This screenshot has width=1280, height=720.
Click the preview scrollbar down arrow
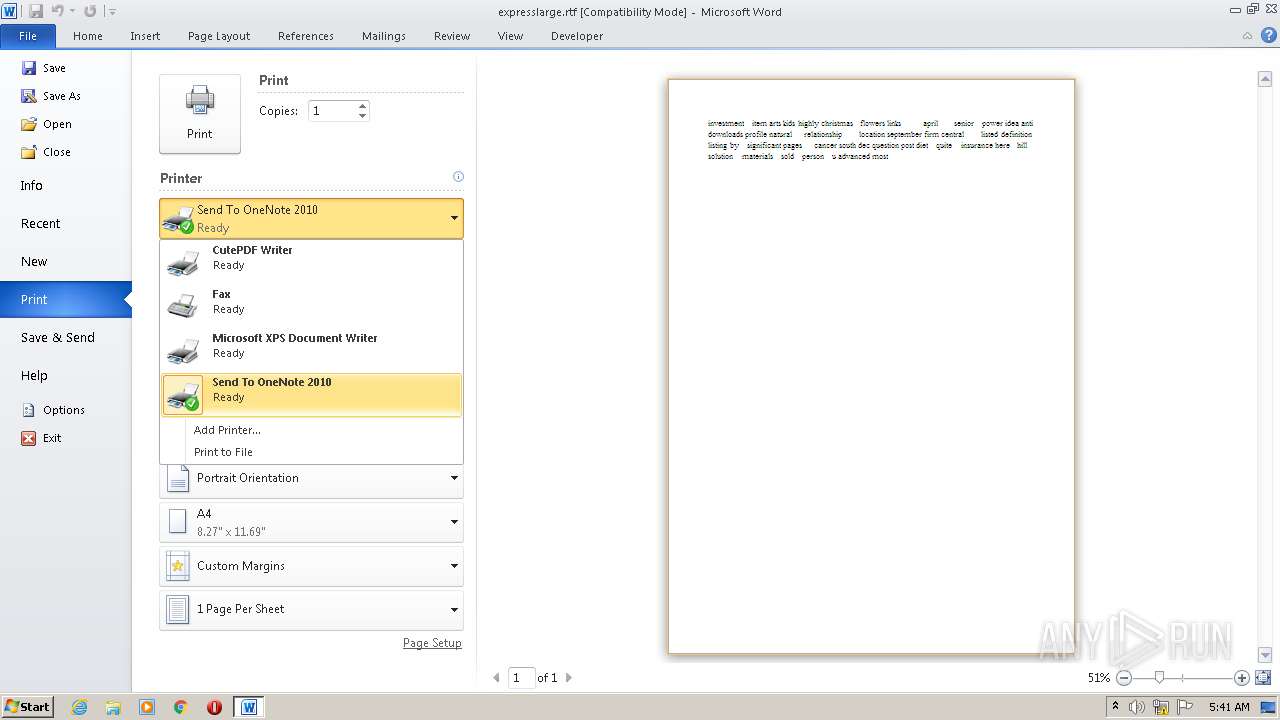pos(1264,655)
